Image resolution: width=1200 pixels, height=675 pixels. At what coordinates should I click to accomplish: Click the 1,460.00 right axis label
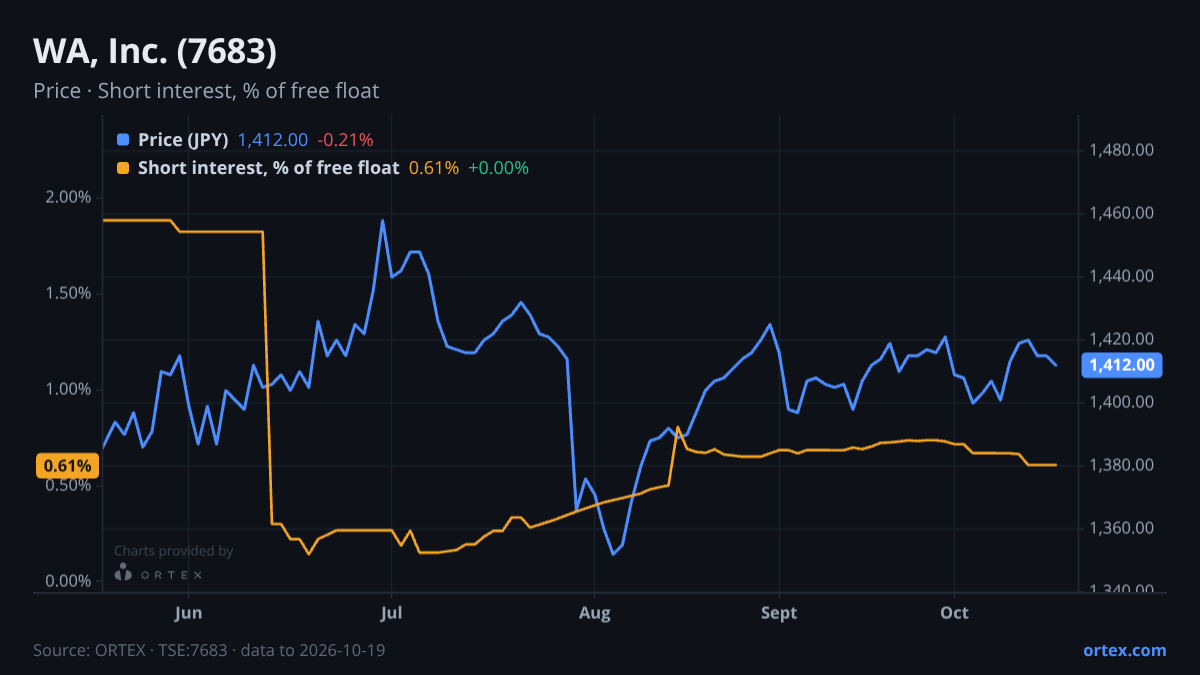click(1122, 213)
